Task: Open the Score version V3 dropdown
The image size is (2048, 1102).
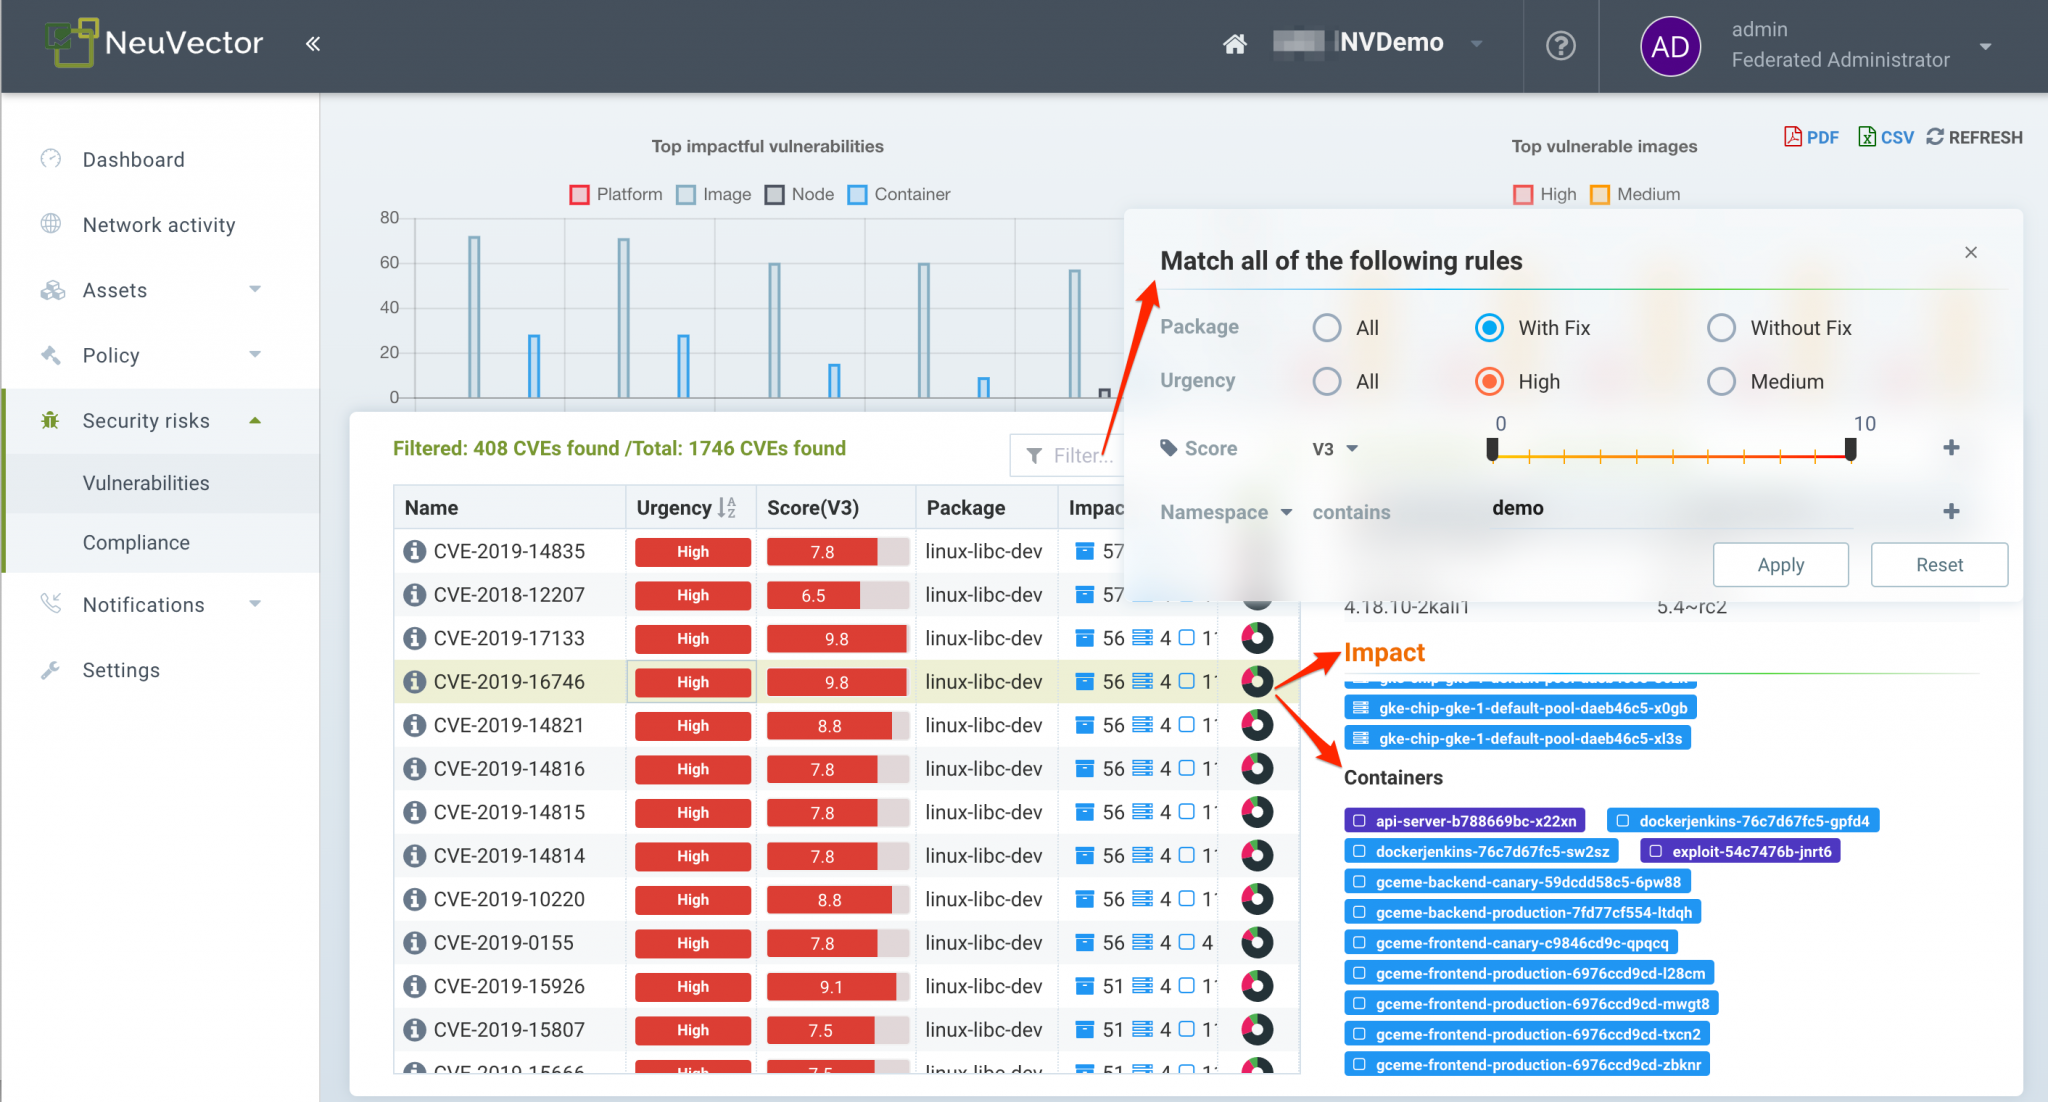Action: click(1334, 449)
